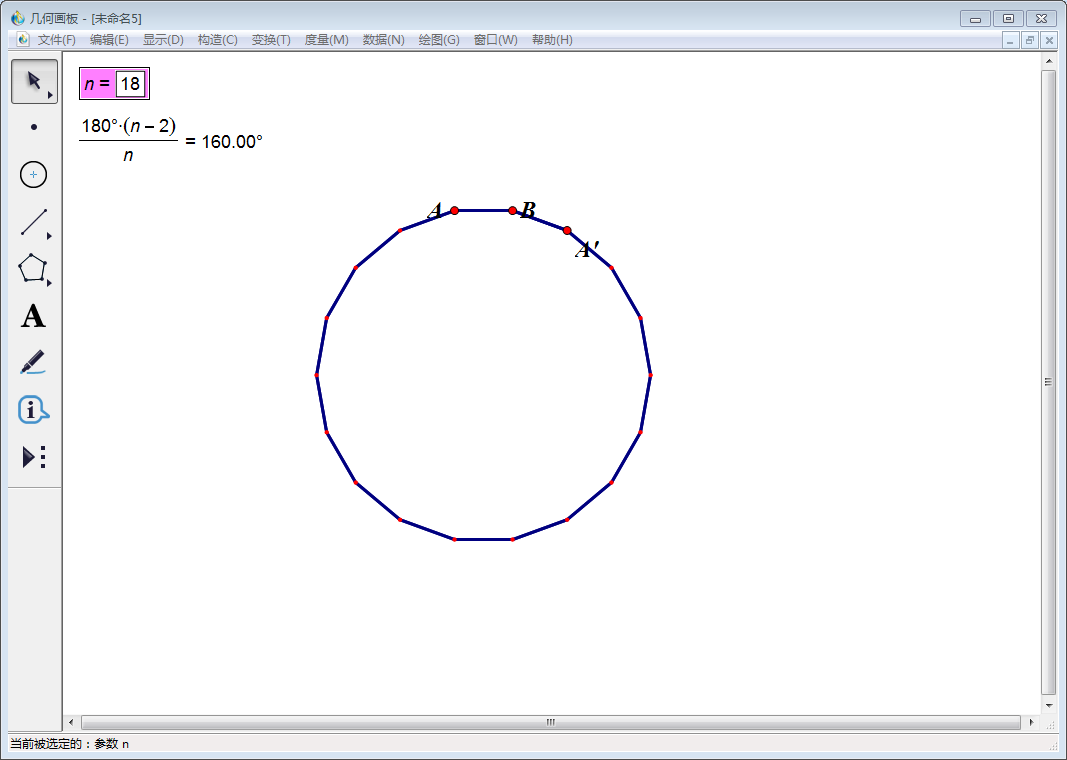The image size is (1067, 760).
Task: Select the Compass circle tool
Action: pyautogui.click(x=34, y=174)
